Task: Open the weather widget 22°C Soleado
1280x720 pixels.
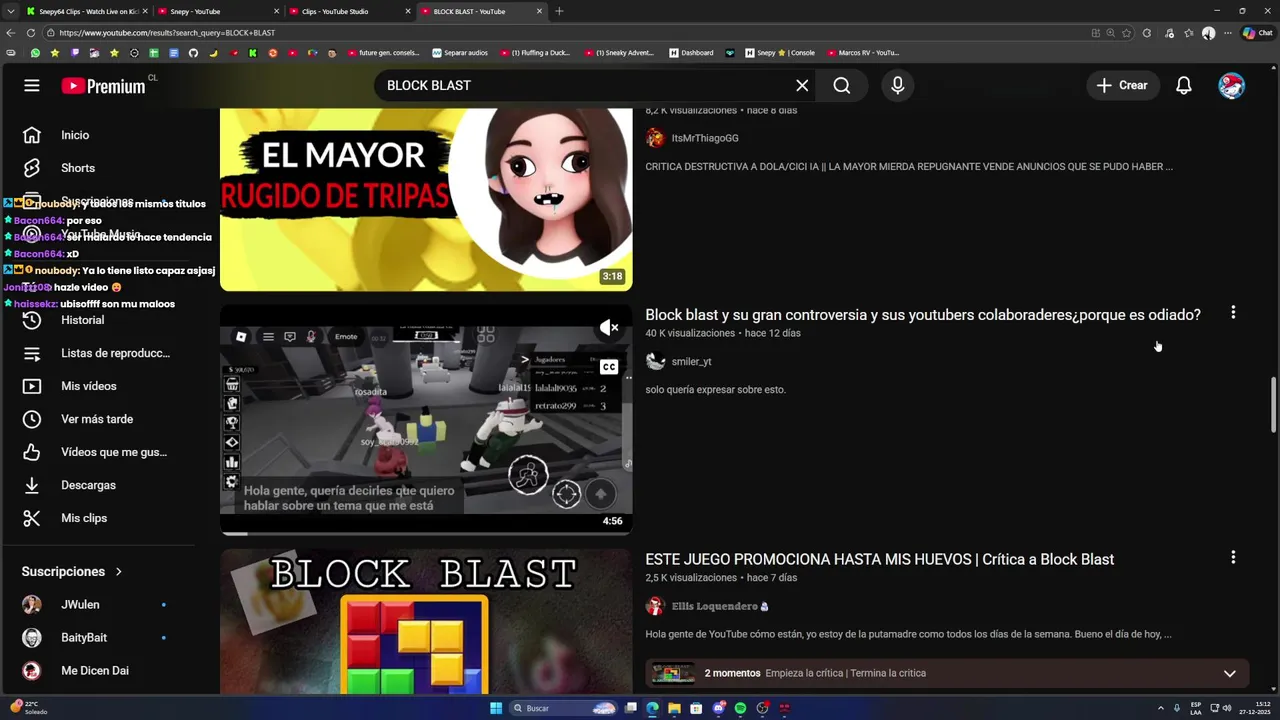Action: pos(28,708)
